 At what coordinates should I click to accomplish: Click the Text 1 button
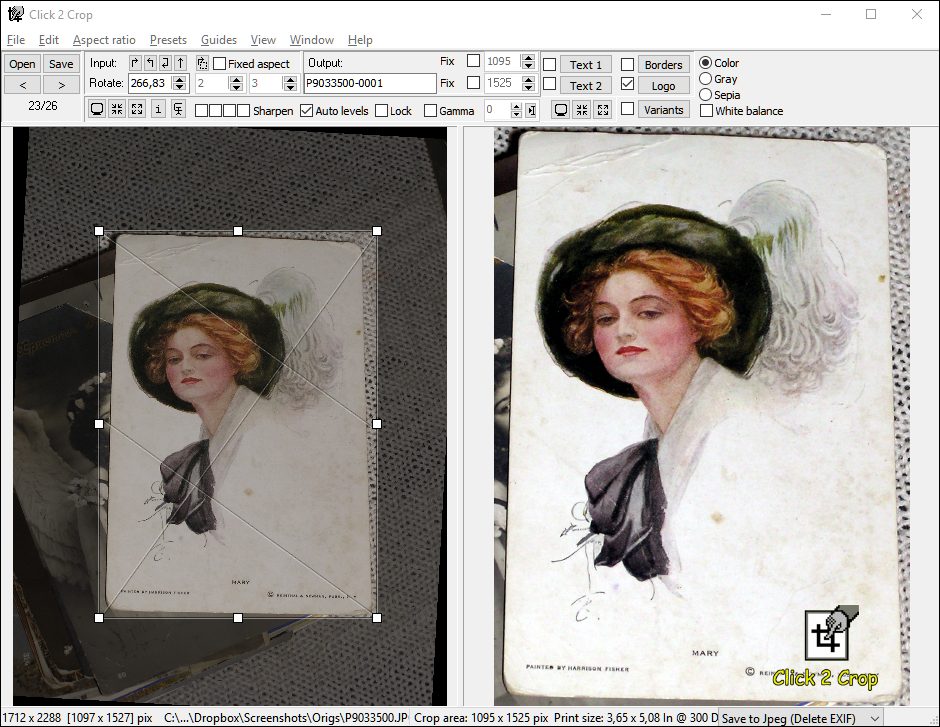pyautogui.click(x=586, y=63)
